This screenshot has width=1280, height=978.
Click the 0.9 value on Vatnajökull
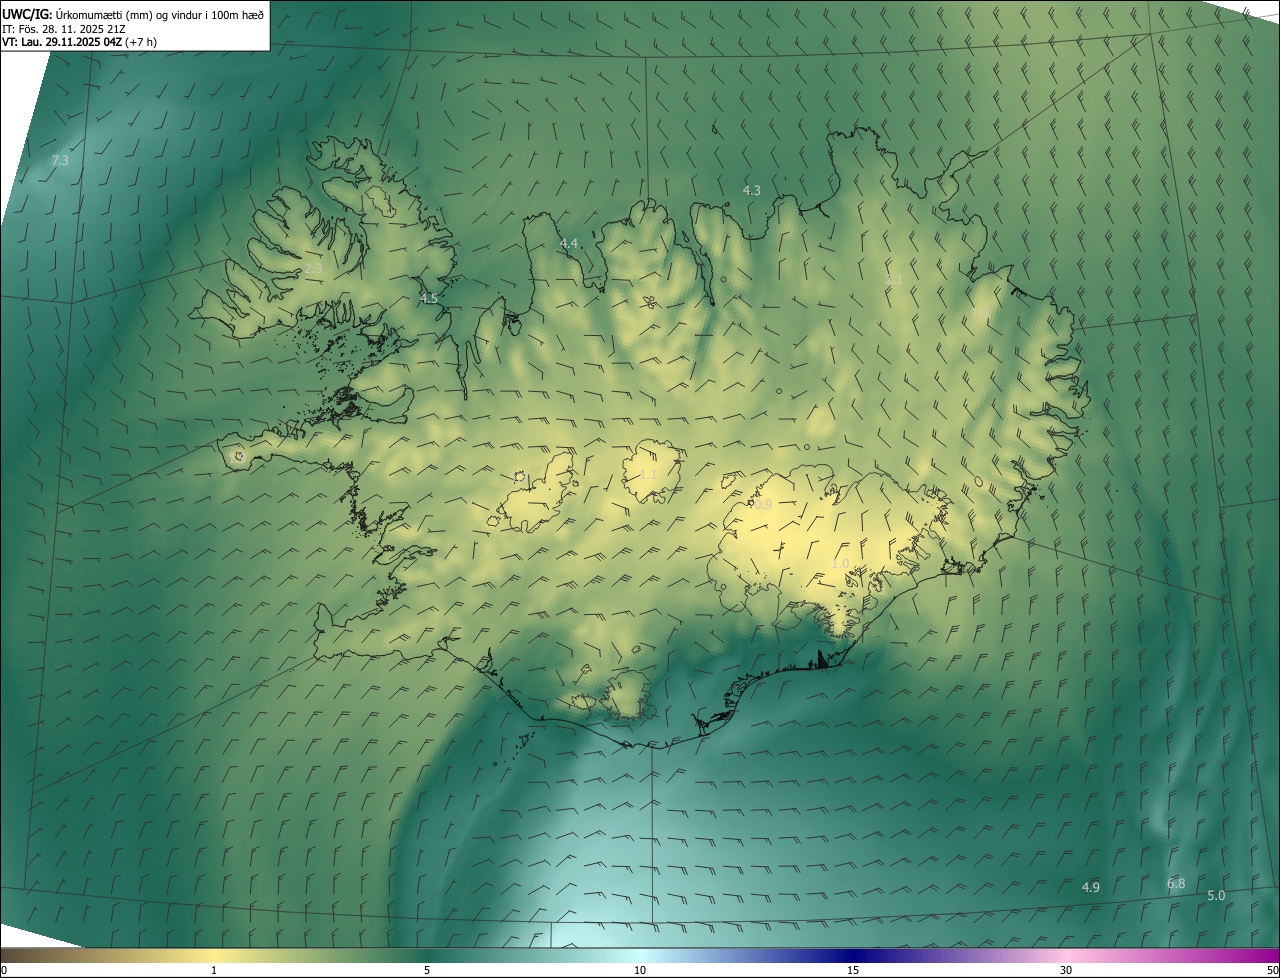763,505
